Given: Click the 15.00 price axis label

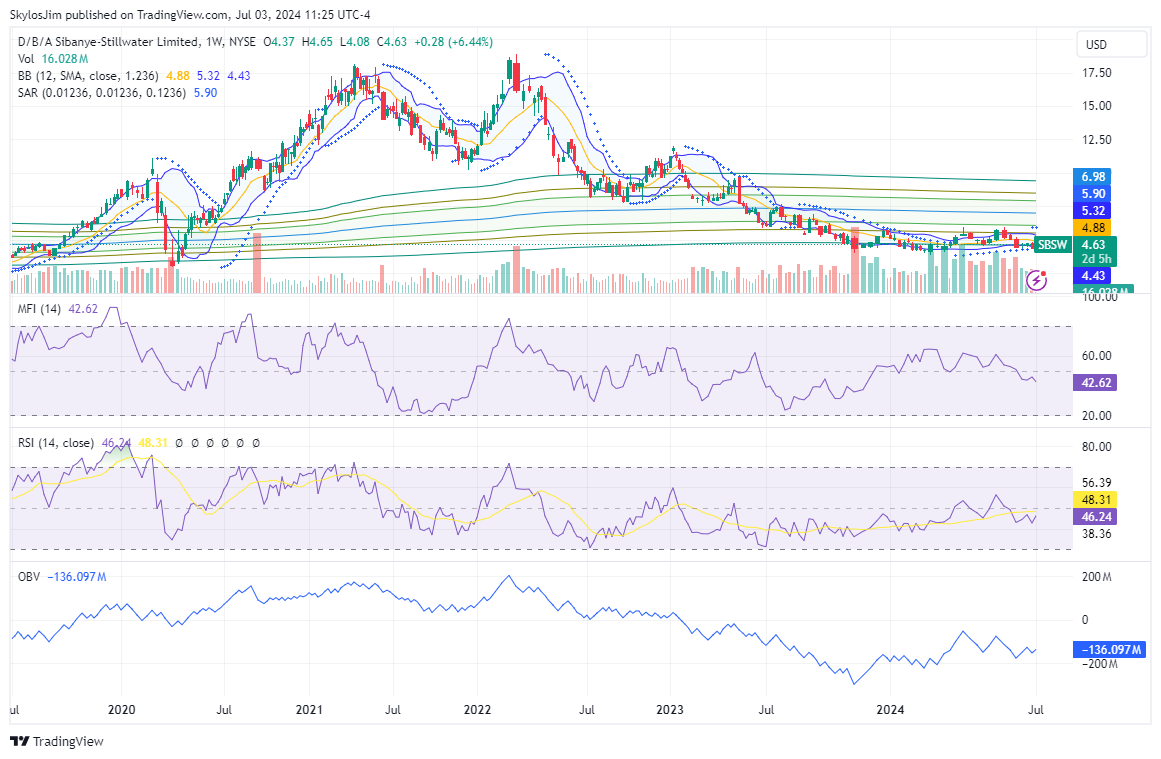Looking at the screenshot, I should (x=1097, y=105).
